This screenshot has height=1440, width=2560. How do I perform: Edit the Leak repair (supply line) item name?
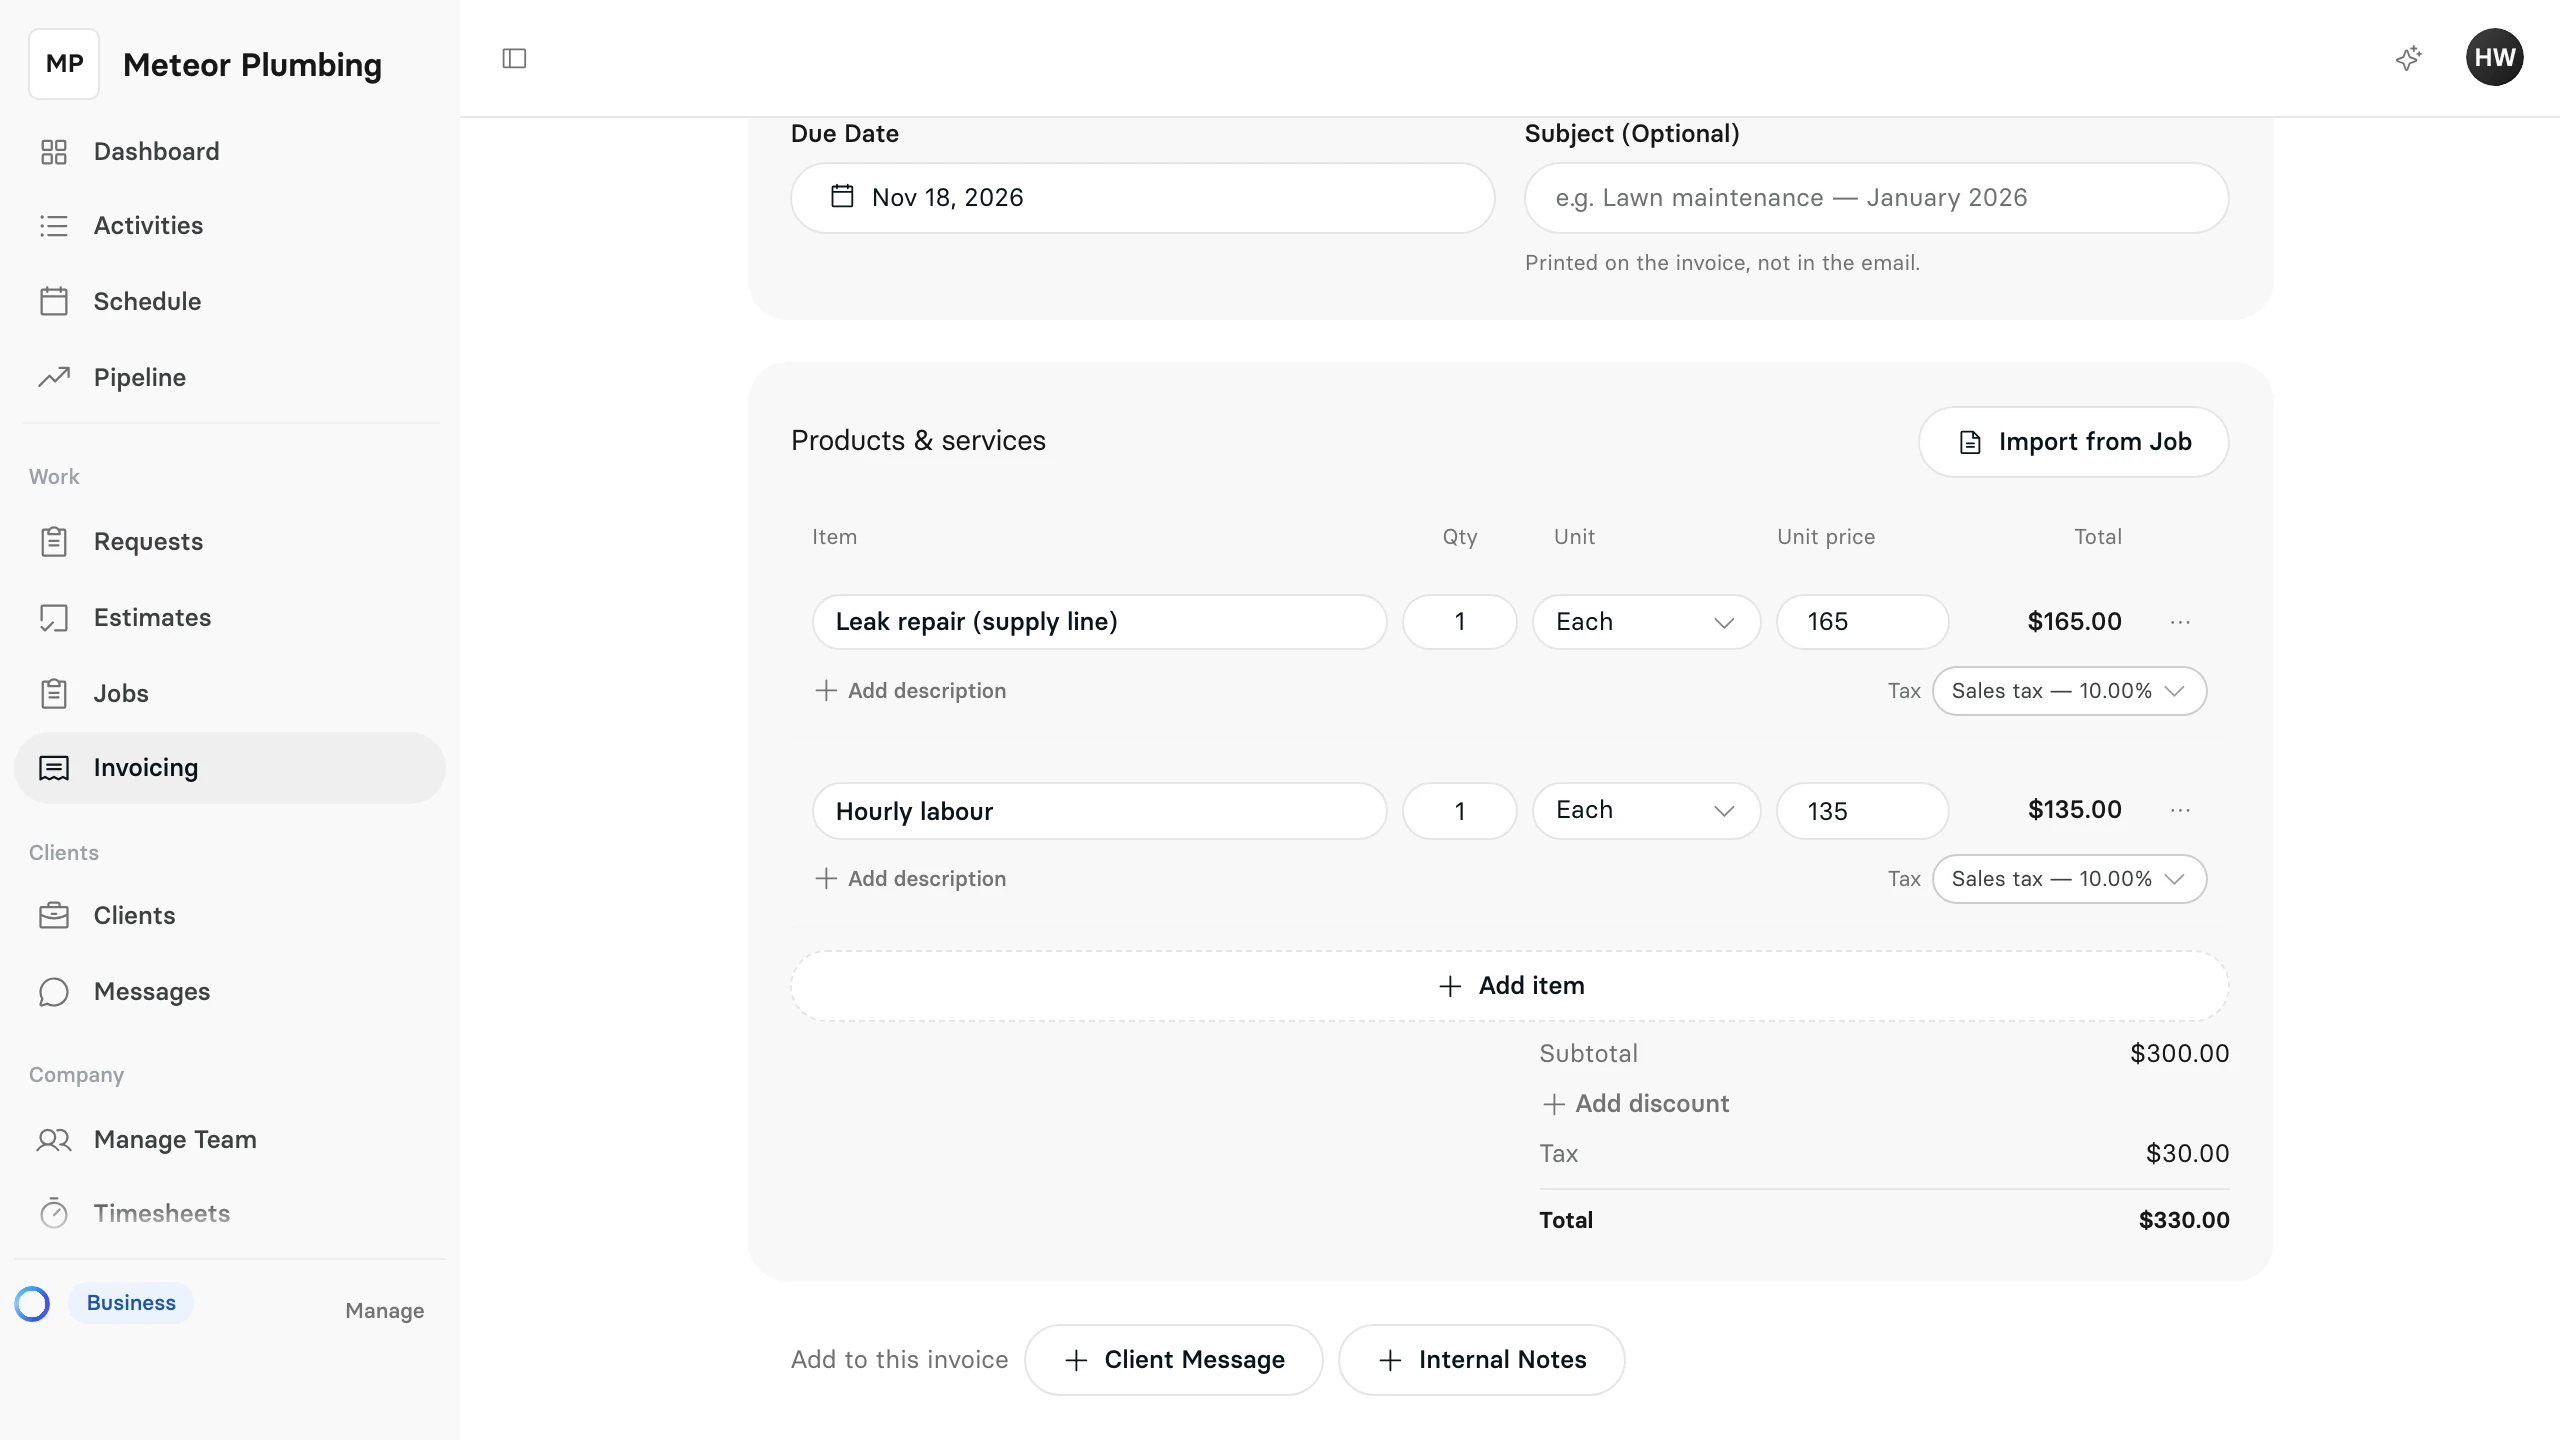point(1099,622)
